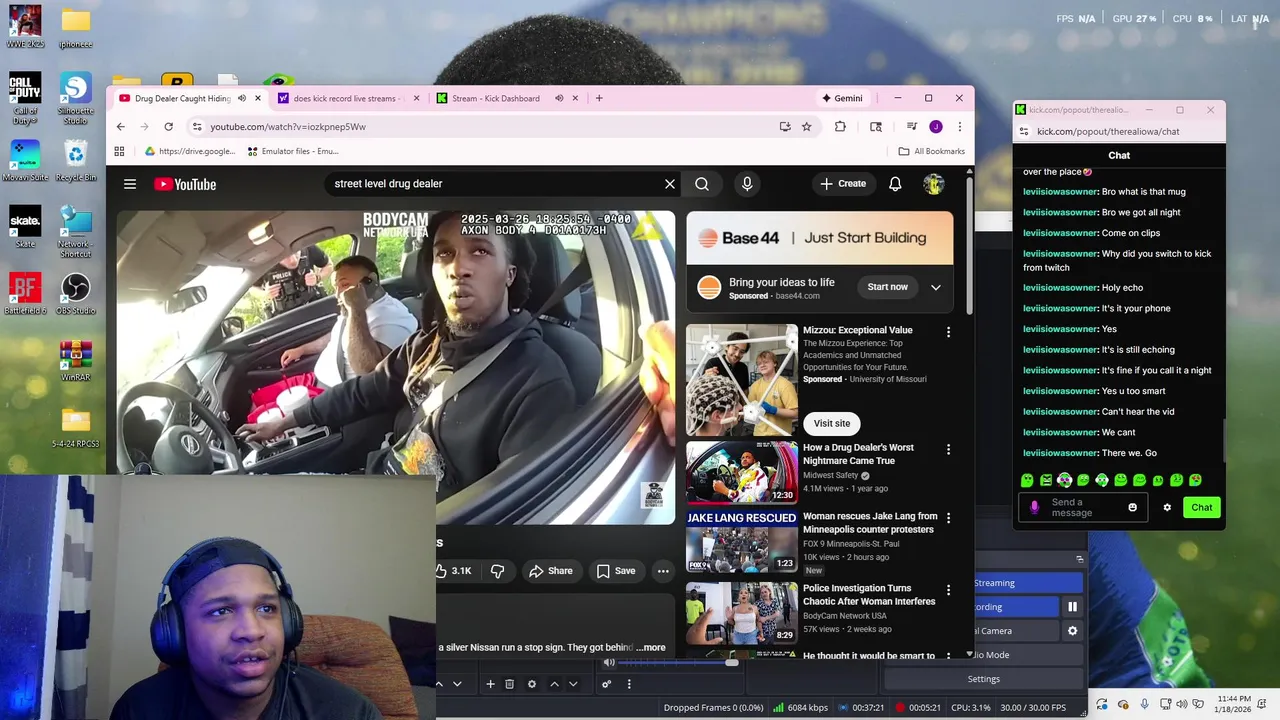Open All Bookmarks folder
Screen dimensions: 1280x720
click(x=932, y=151)
